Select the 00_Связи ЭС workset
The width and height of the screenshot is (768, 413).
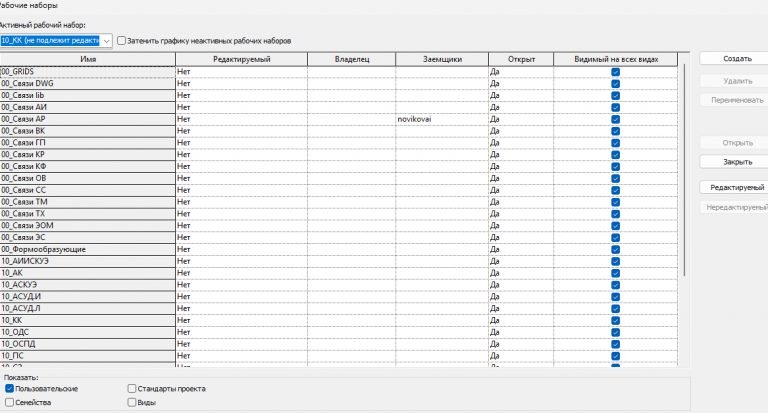88,237
